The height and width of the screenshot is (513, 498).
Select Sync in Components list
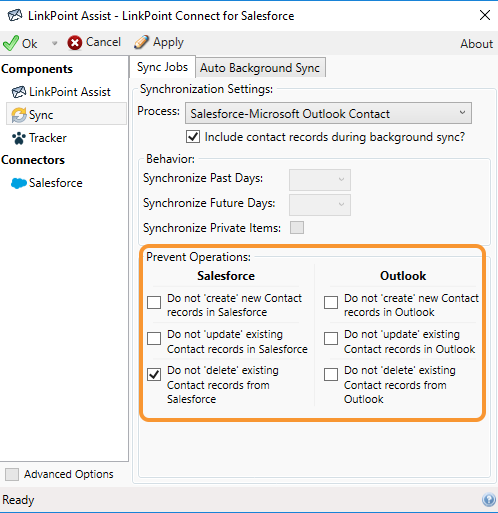66,115
